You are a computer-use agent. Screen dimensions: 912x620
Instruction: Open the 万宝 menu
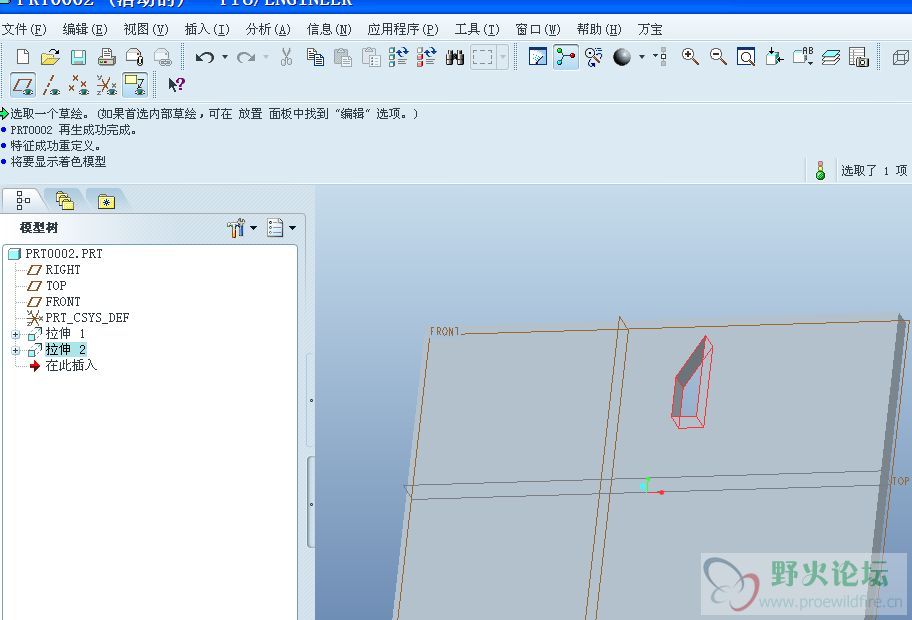(650, 29)
